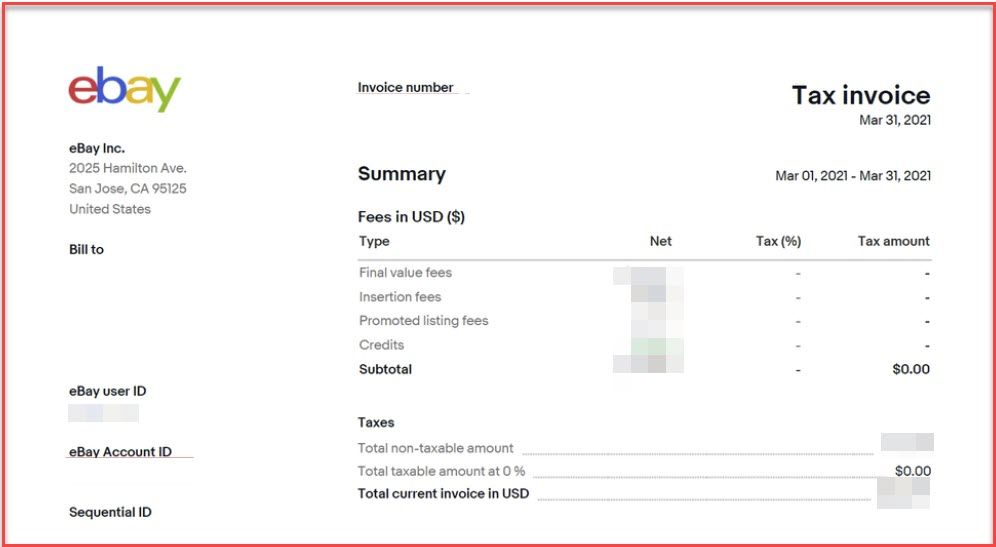The width and height of the screenshot is (996, 547).
Task: Select 'Total current invoice in USD' label
Action: (x=443, y=494)
